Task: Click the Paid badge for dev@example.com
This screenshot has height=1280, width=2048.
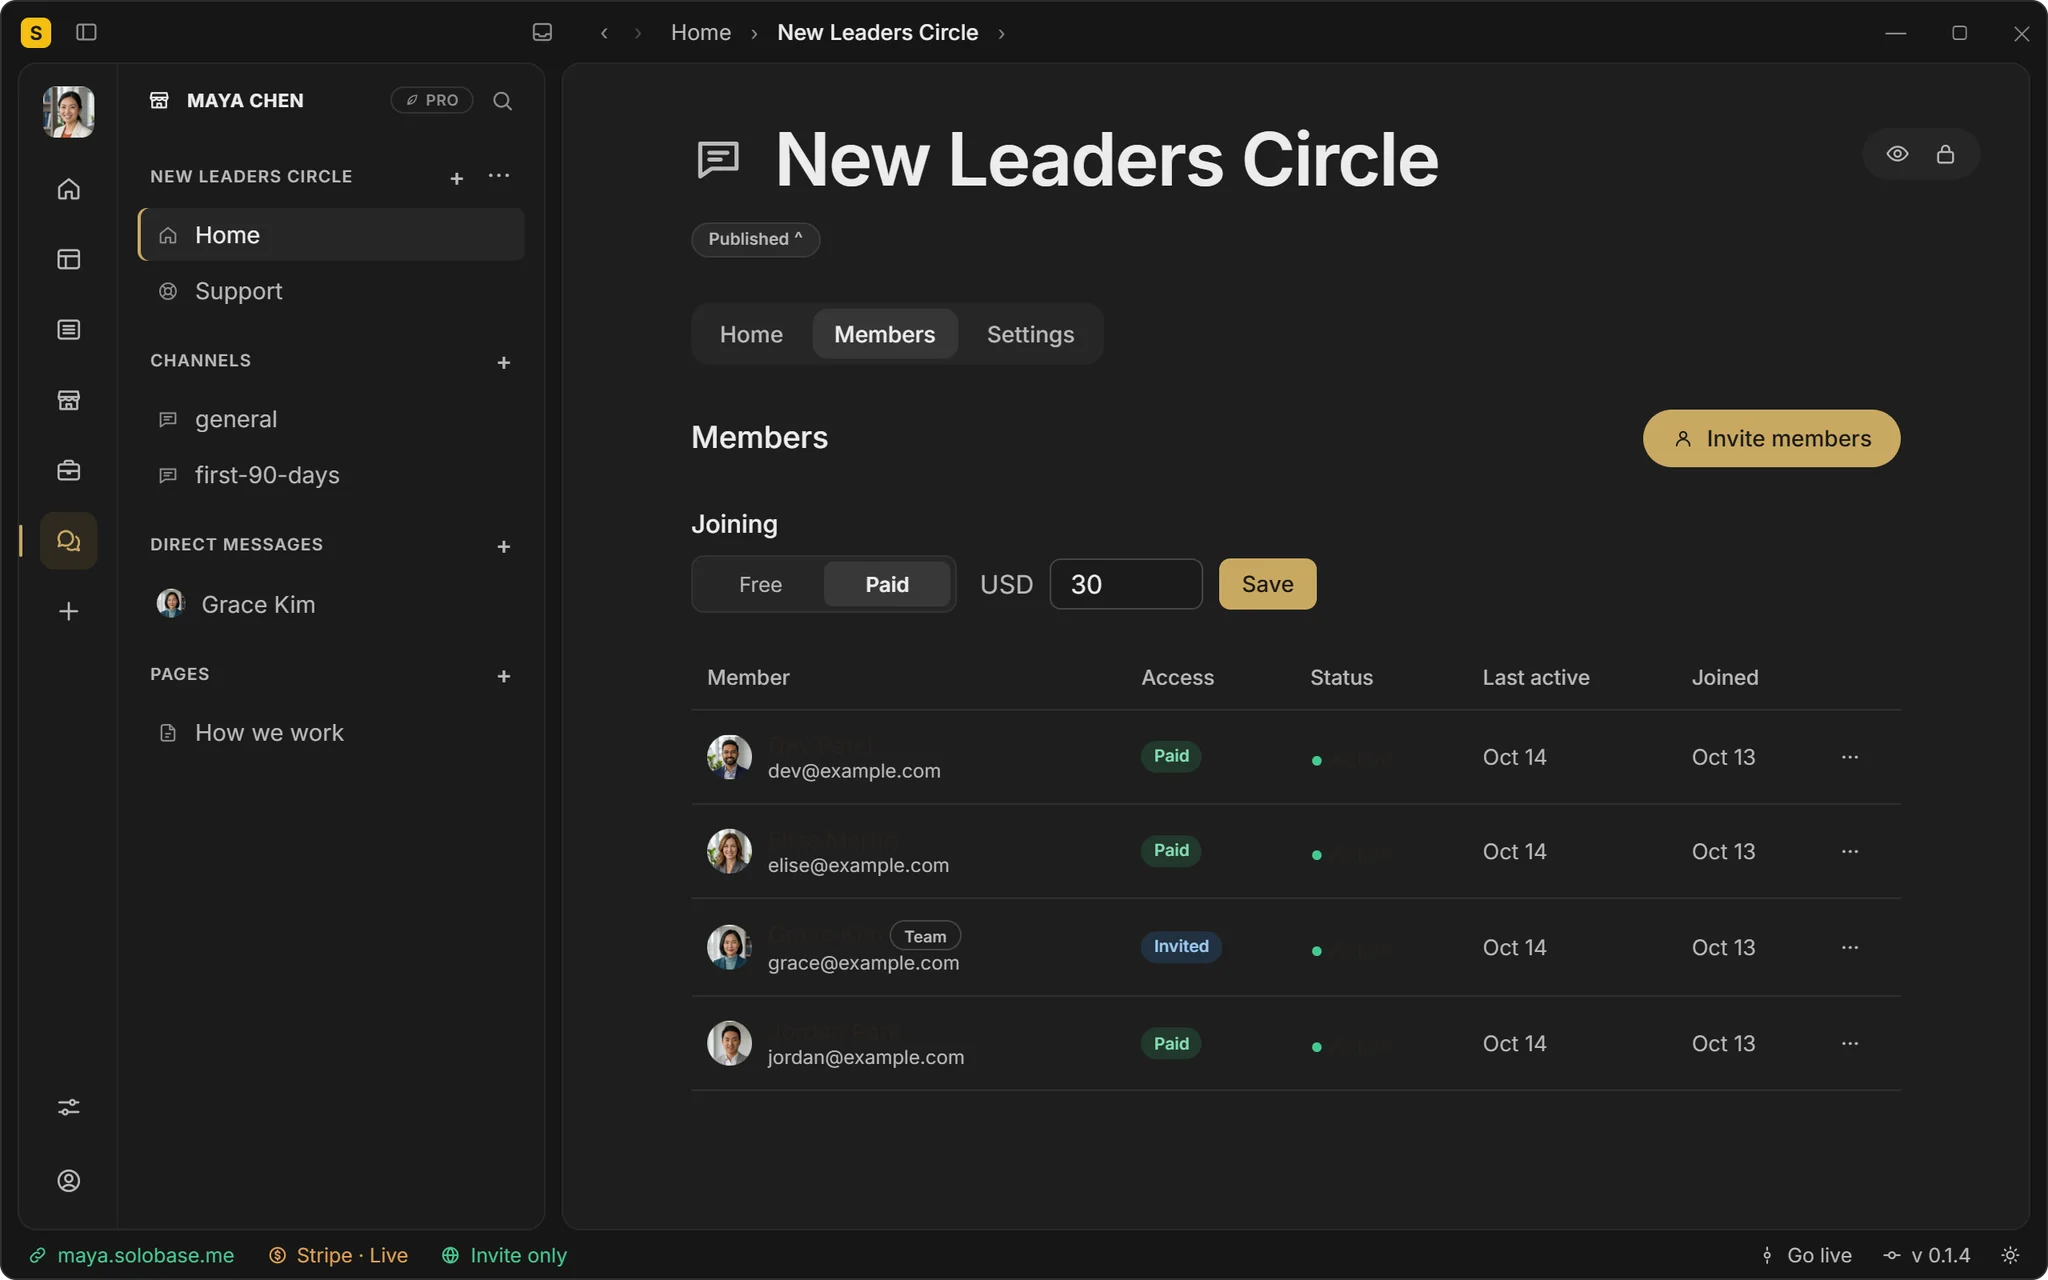Action: (x=1171, y=756)
